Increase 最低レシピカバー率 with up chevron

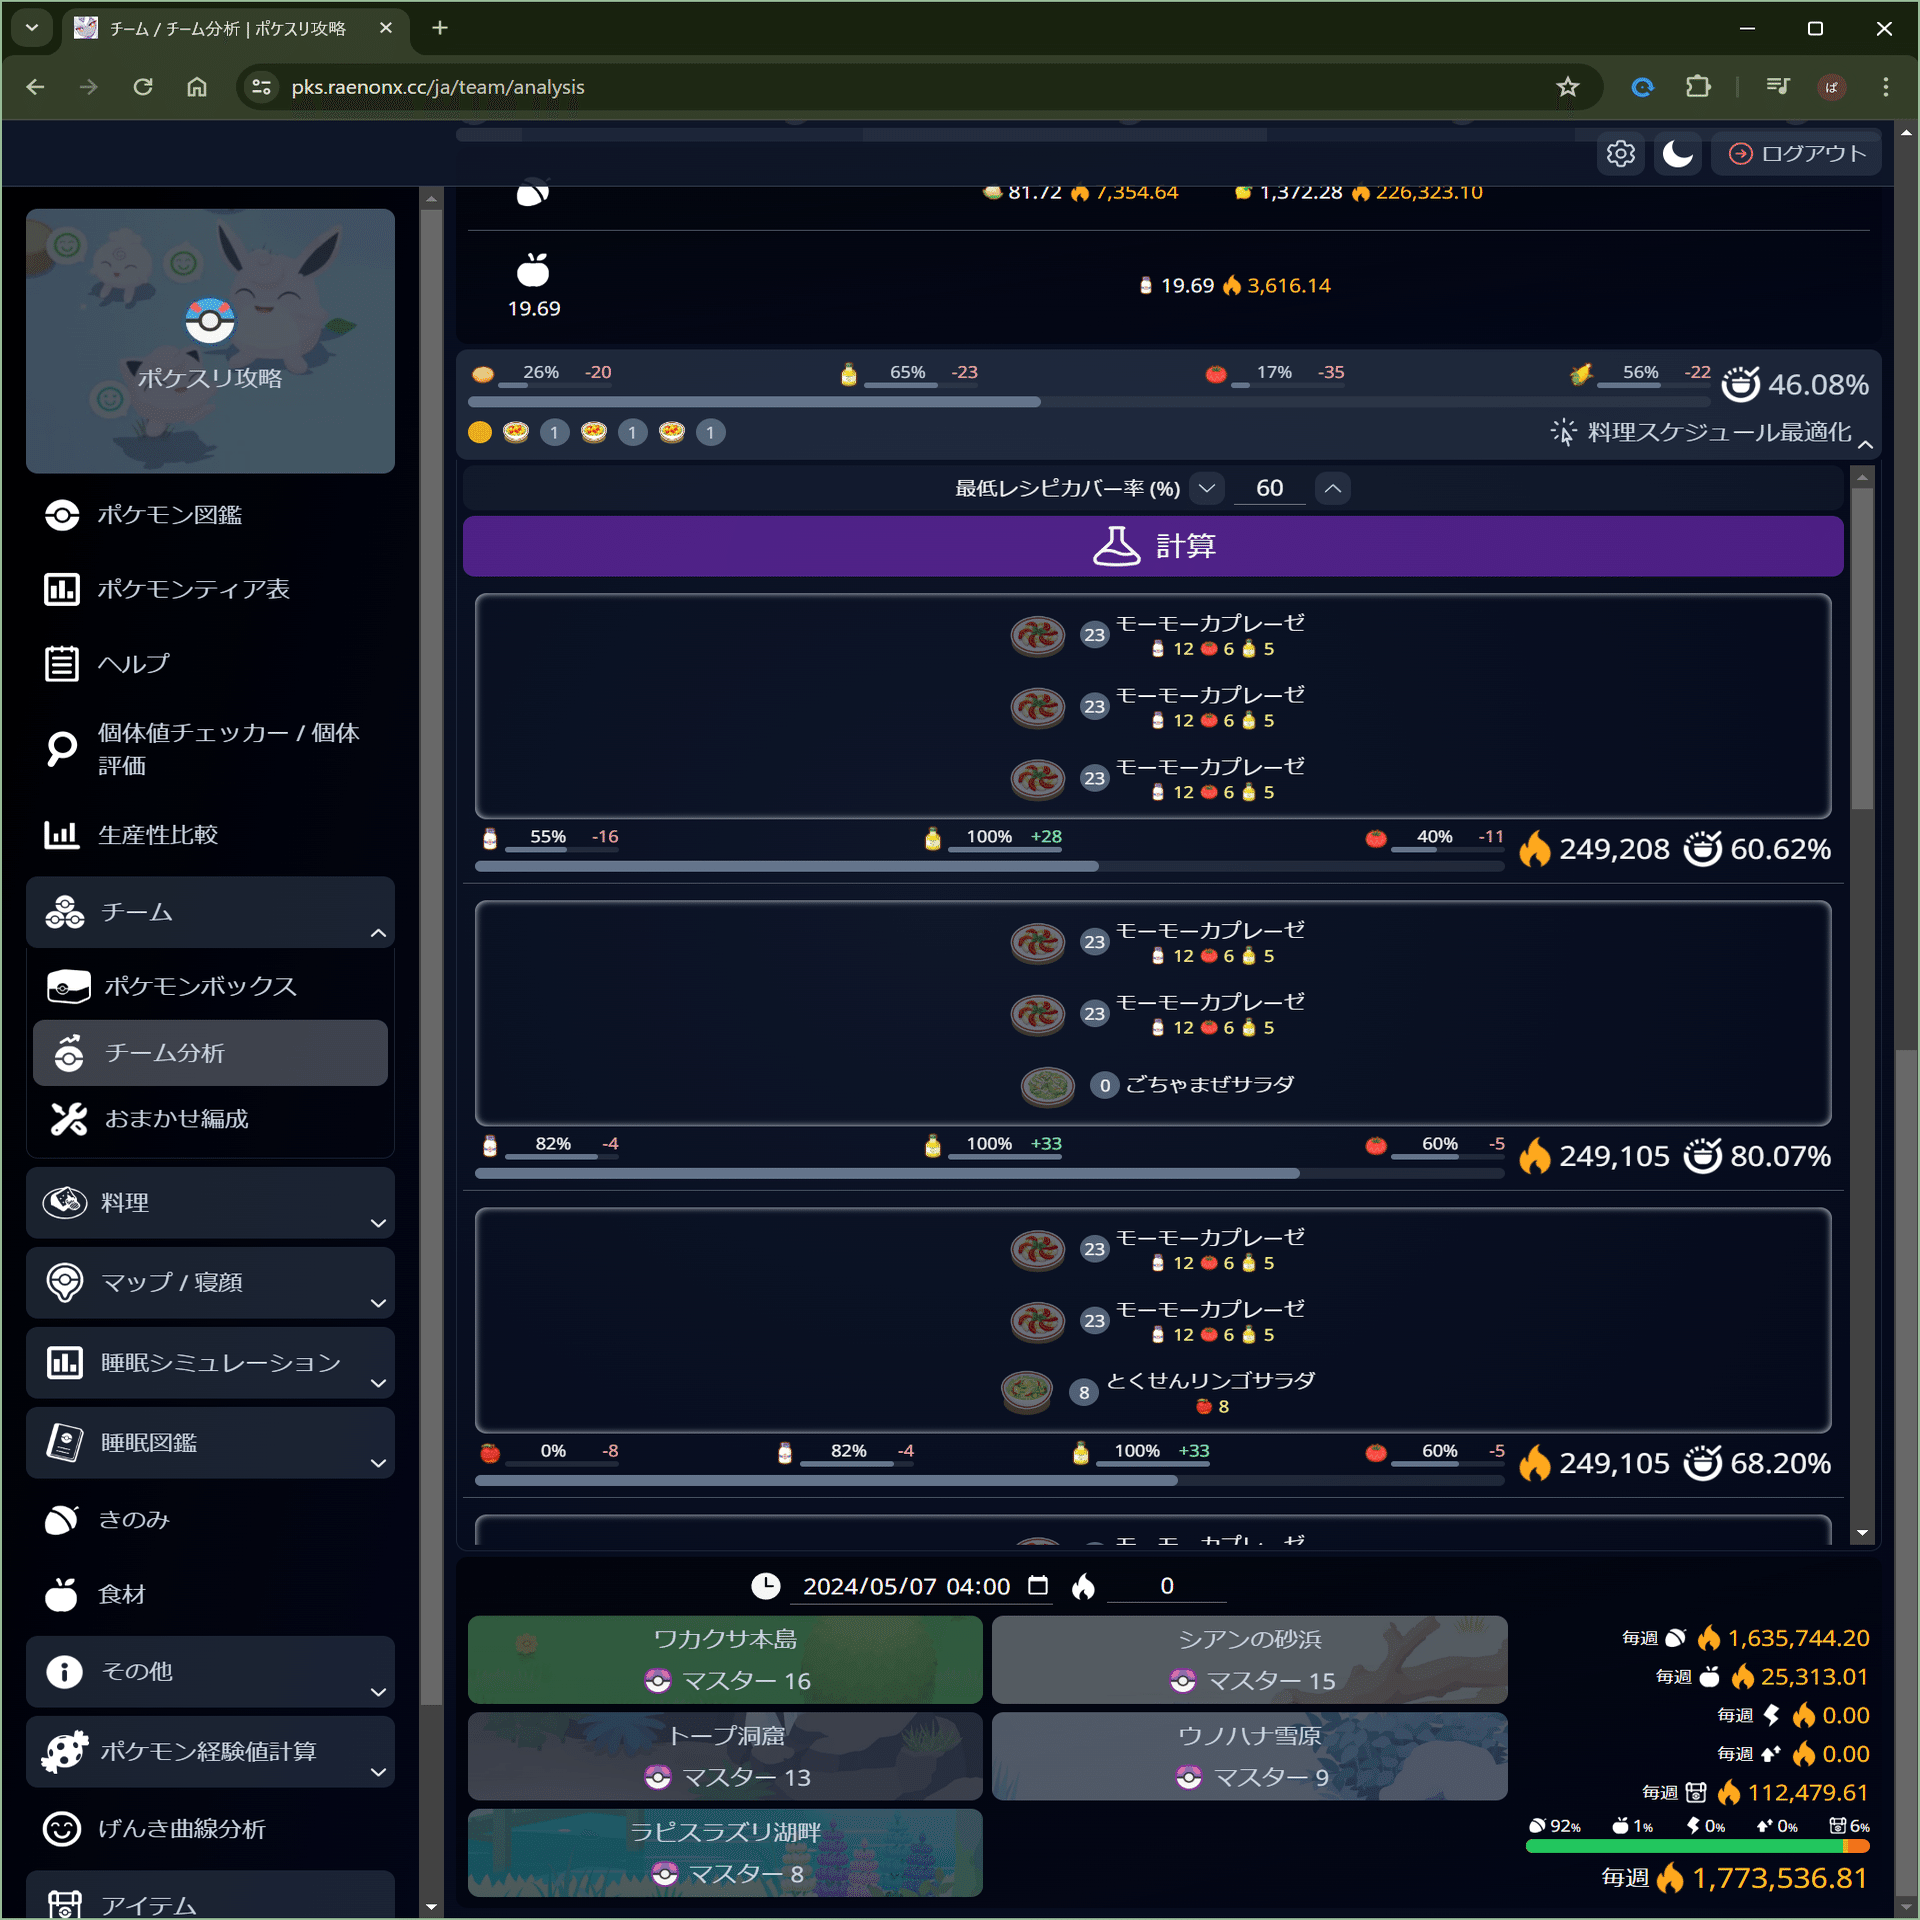pos(1333,488)
